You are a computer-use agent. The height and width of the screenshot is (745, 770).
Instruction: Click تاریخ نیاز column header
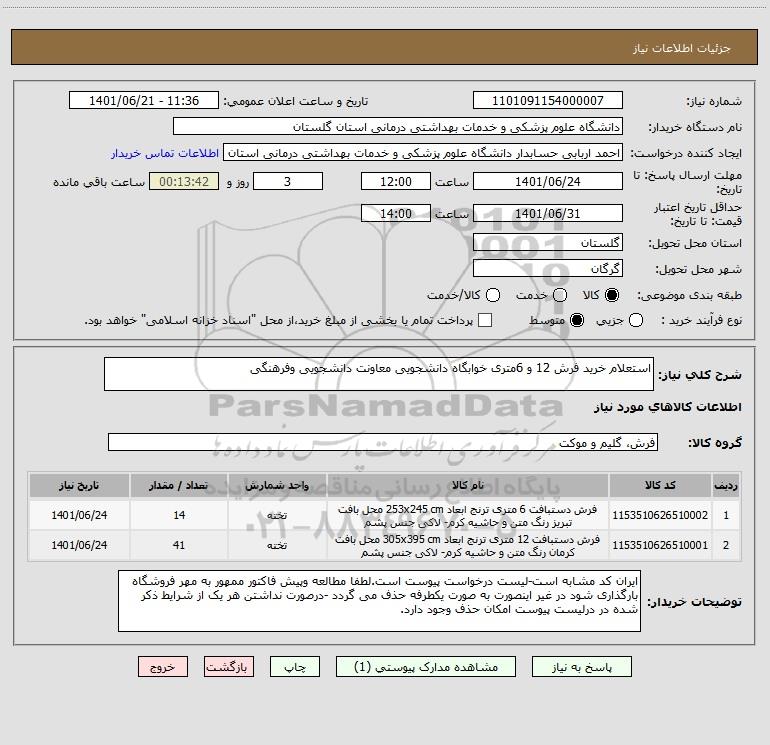point(79,485)
